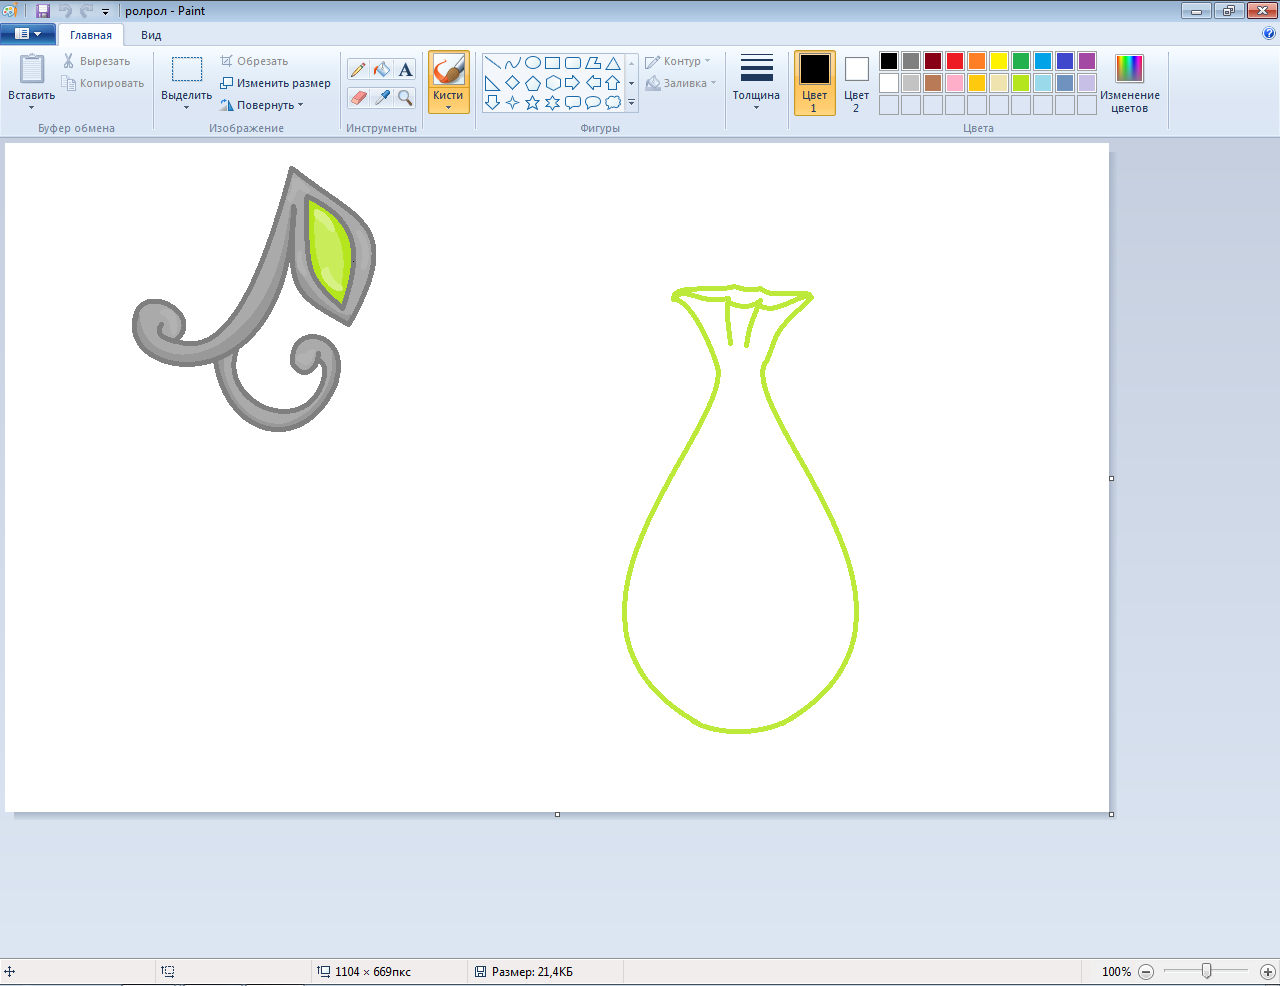The image size is (1280, 986).
Task: Choose the Eraser tool
Action: [x=358, y=97]
